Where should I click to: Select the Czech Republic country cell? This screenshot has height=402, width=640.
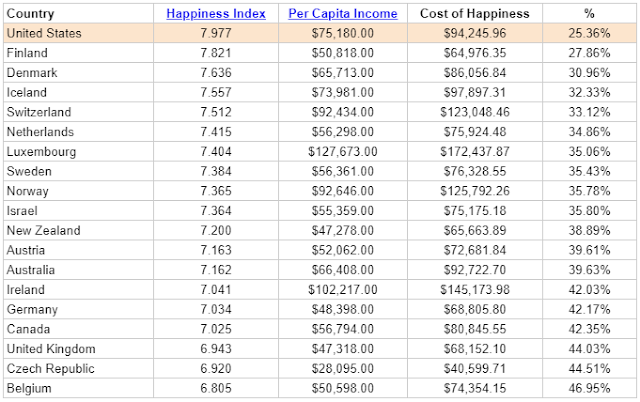tap(78, 369)
